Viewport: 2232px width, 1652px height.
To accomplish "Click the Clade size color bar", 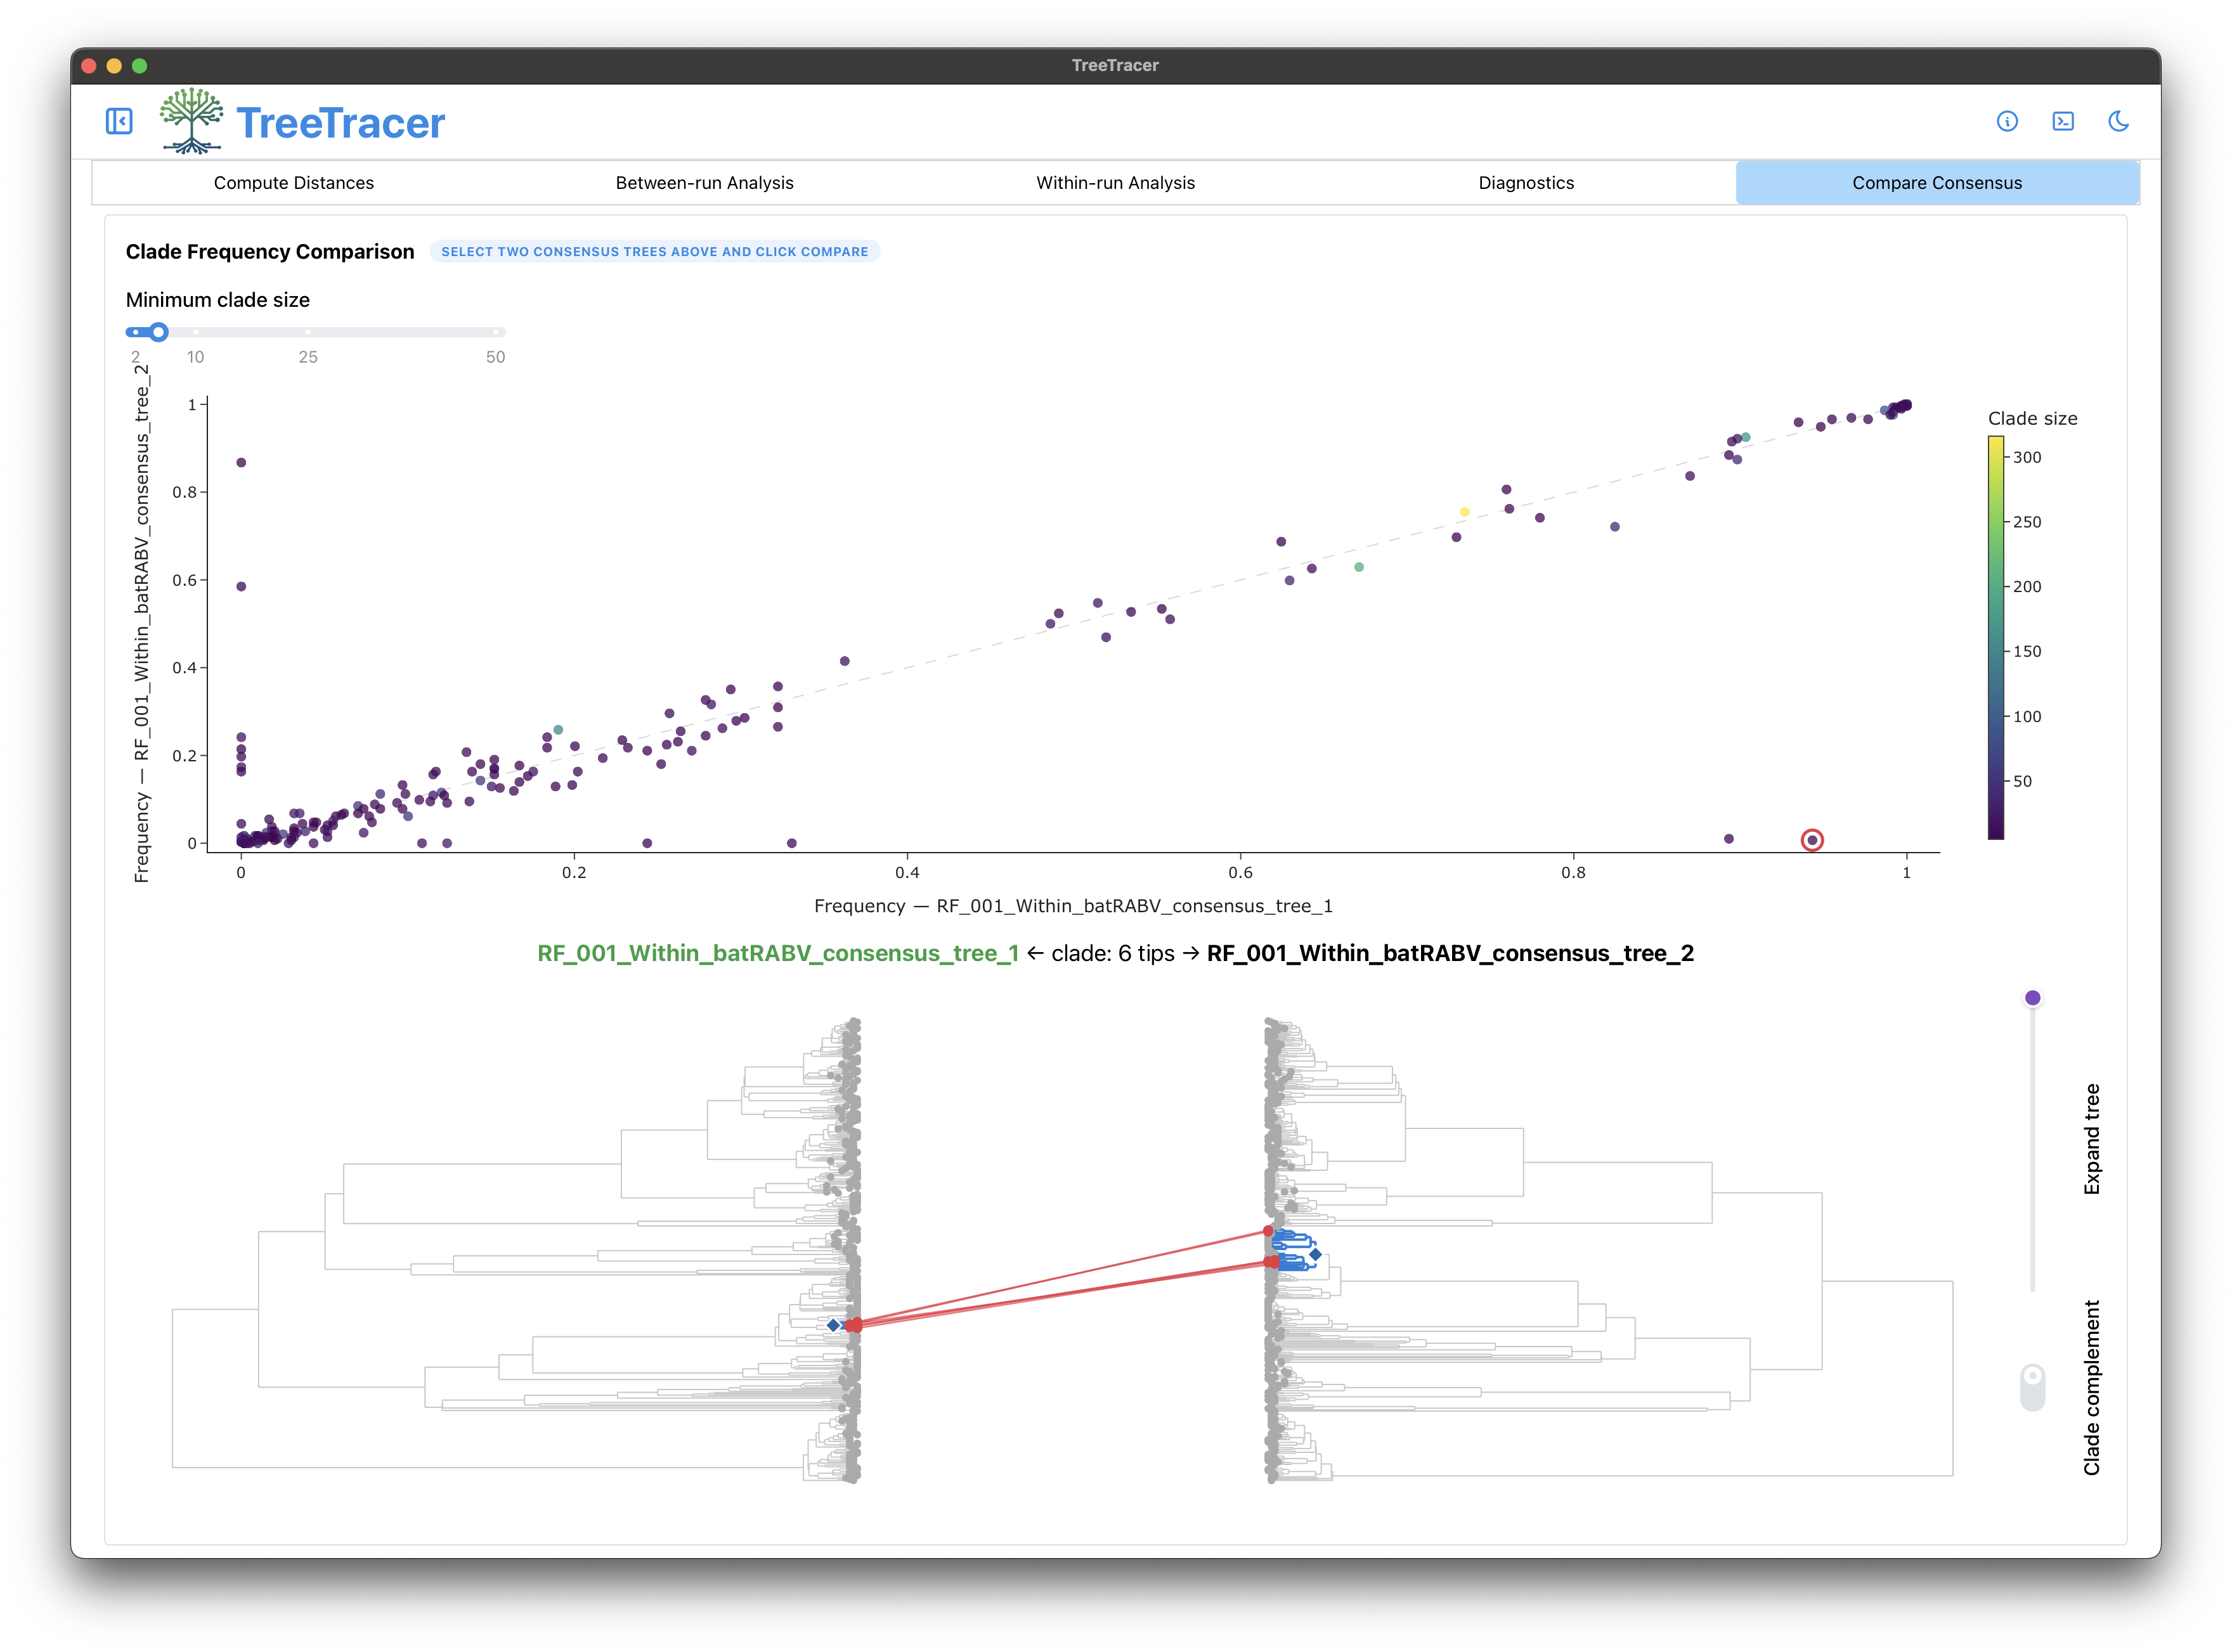I will 1995,638.
